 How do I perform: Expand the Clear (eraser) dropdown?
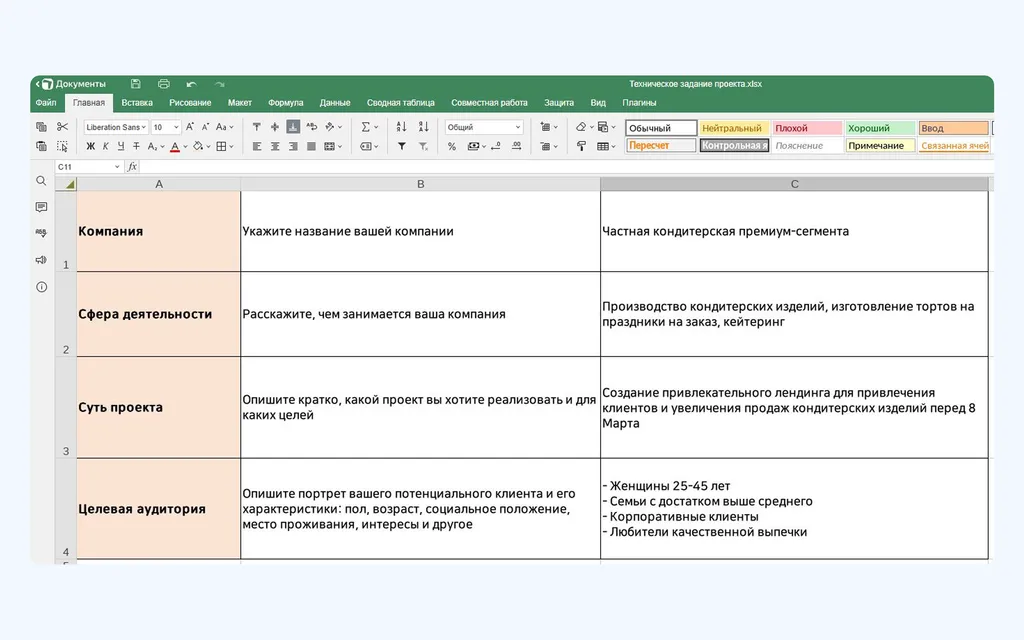(591, 127)
